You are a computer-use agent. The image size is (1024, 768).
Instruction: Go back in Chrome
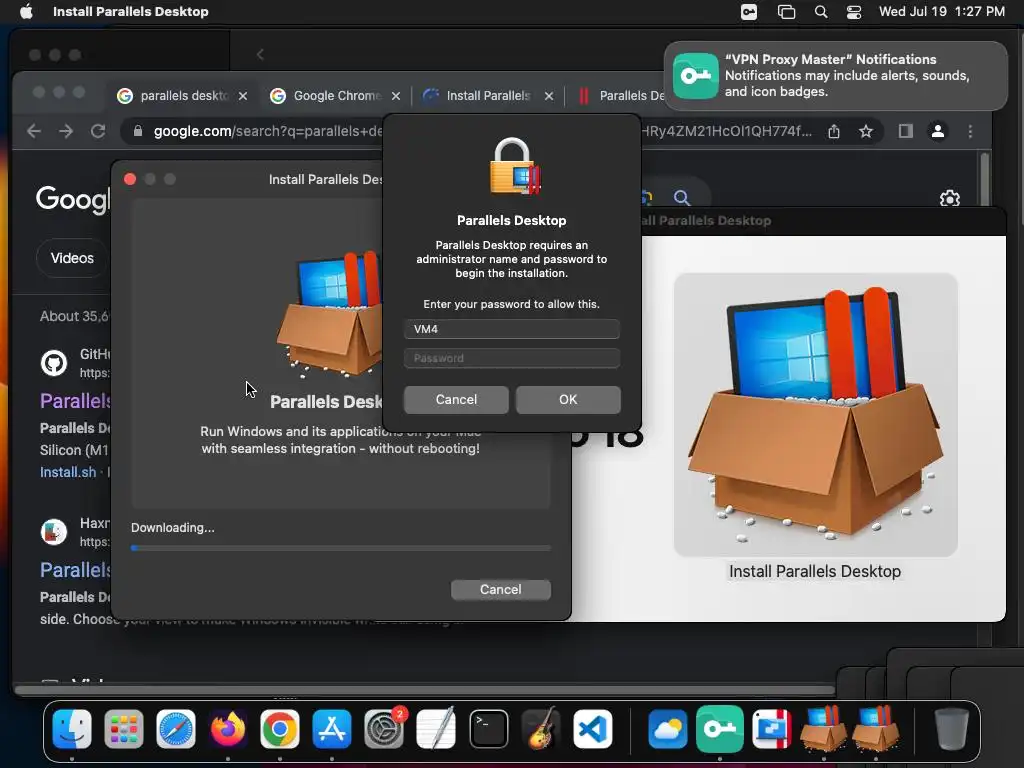pos(34,131)
